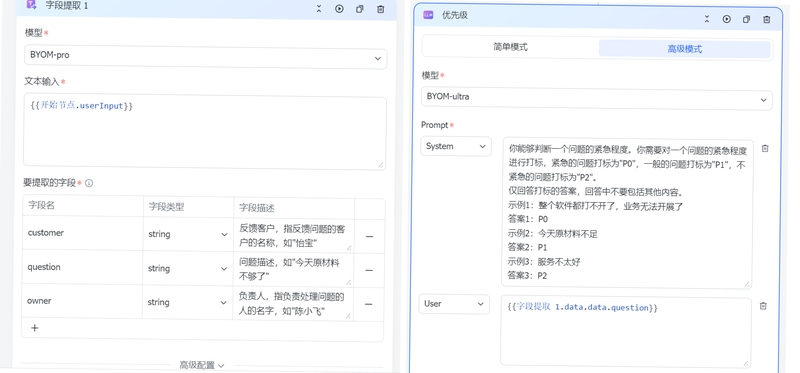Click the 优先级 node title
Screen dimensions: 800x373
pyautogui.click(x=455, y=15)
